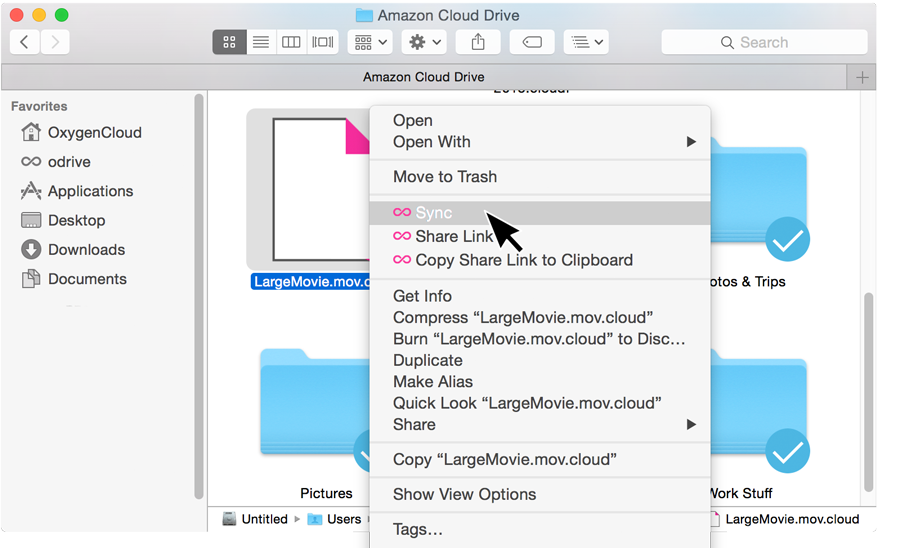The height and width of the screenshot is (548, 900).
Task: Click the Finder window vertical scrollbar
Action: click(x=868, y=392)
